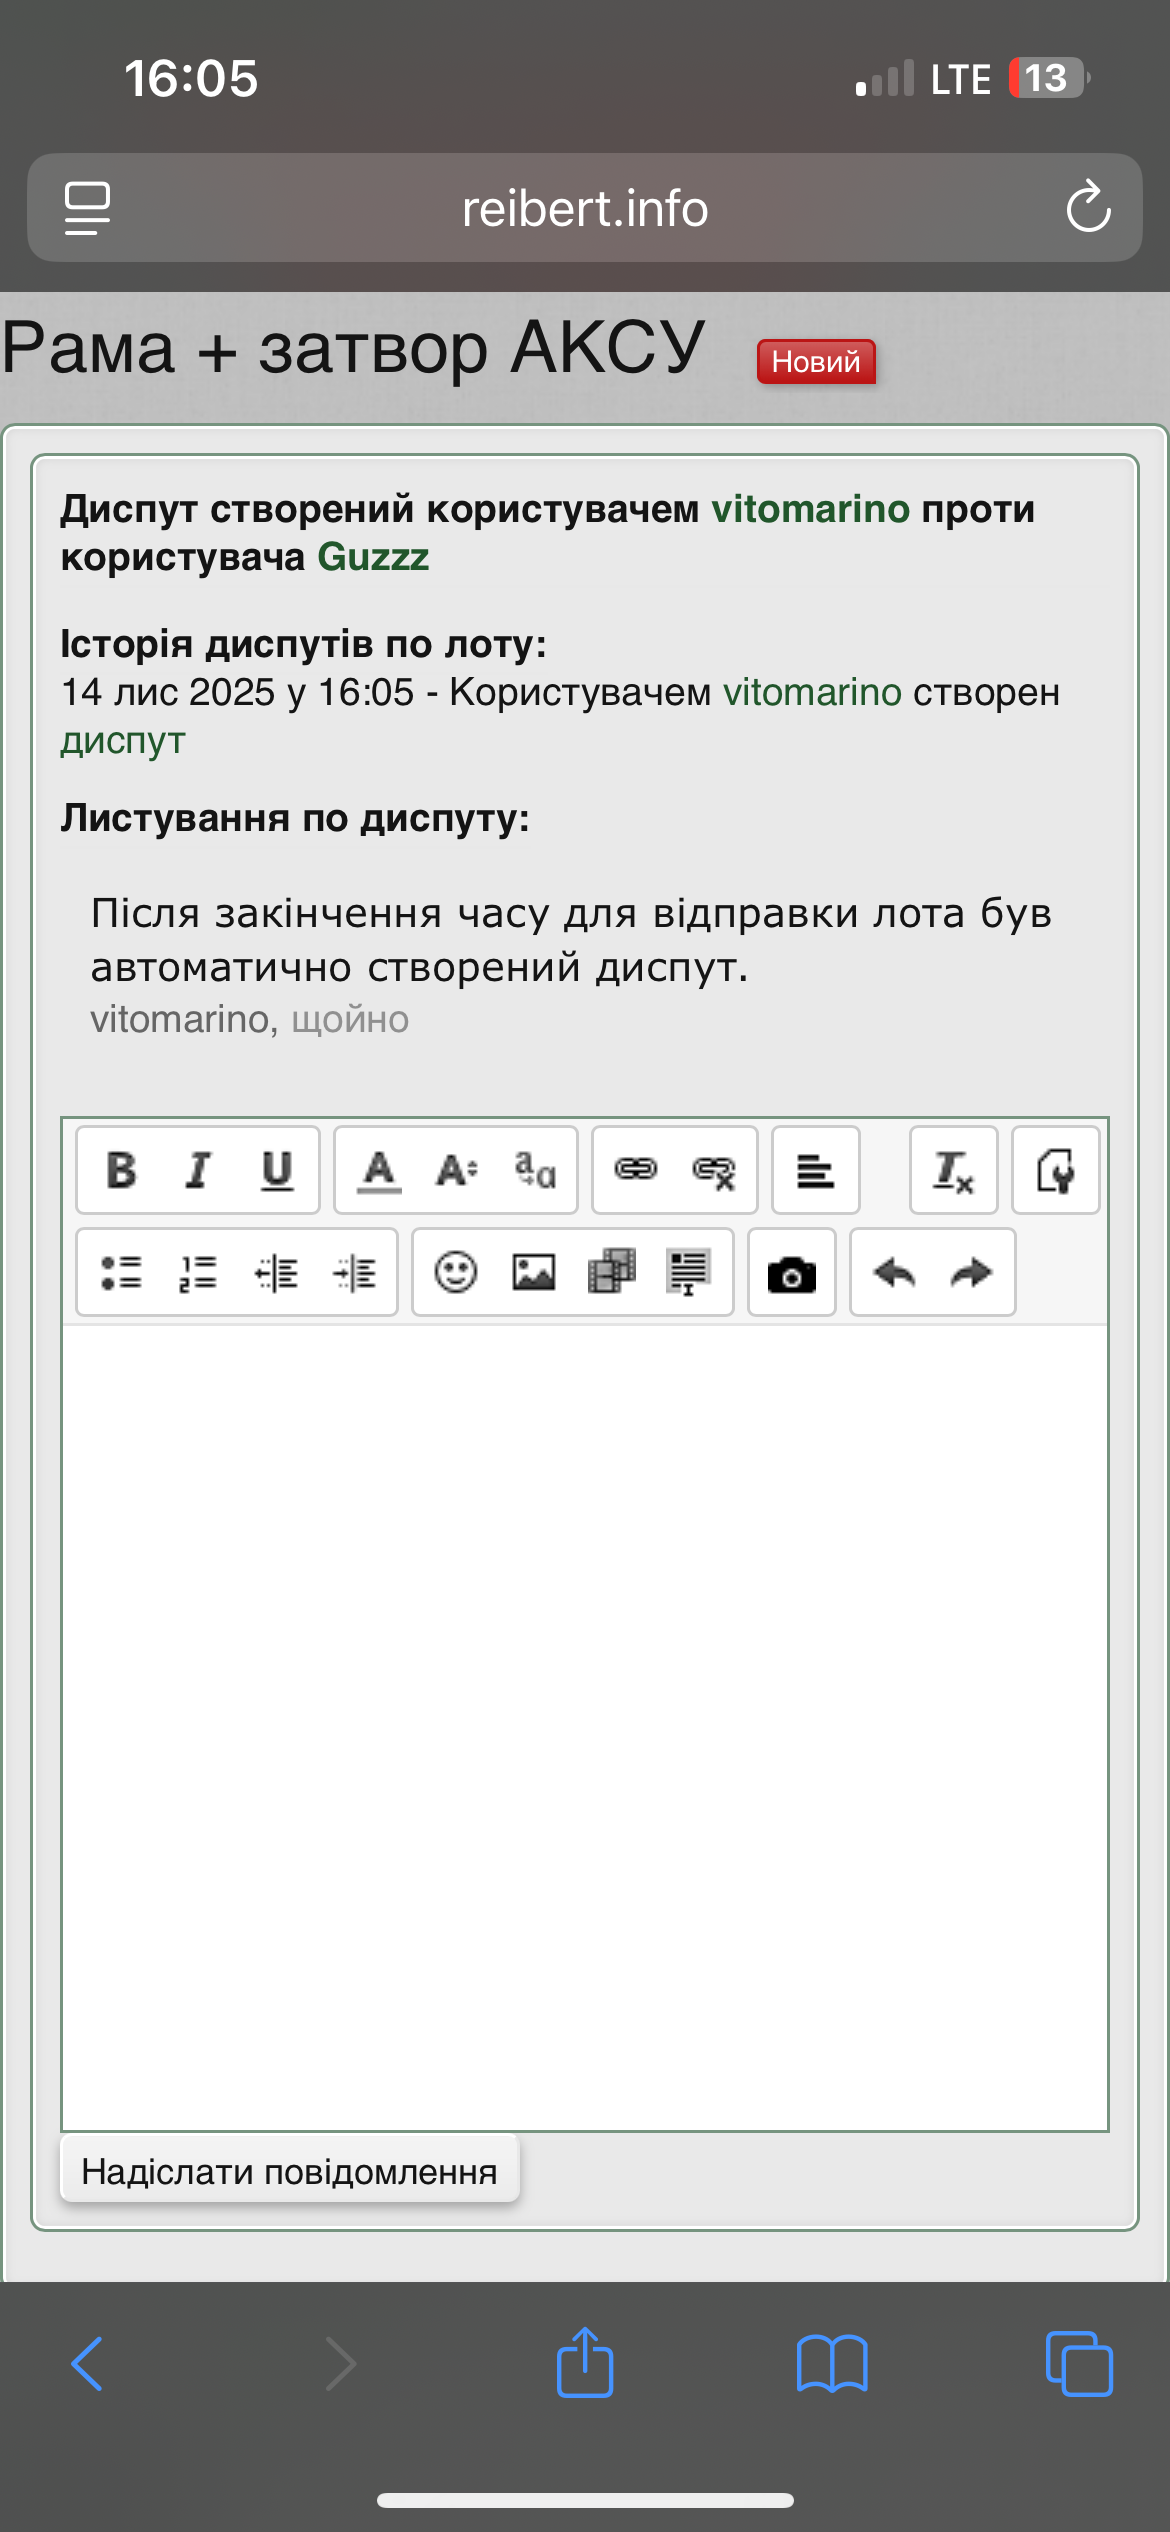Click the red Новий status badge

click(816, 362)
